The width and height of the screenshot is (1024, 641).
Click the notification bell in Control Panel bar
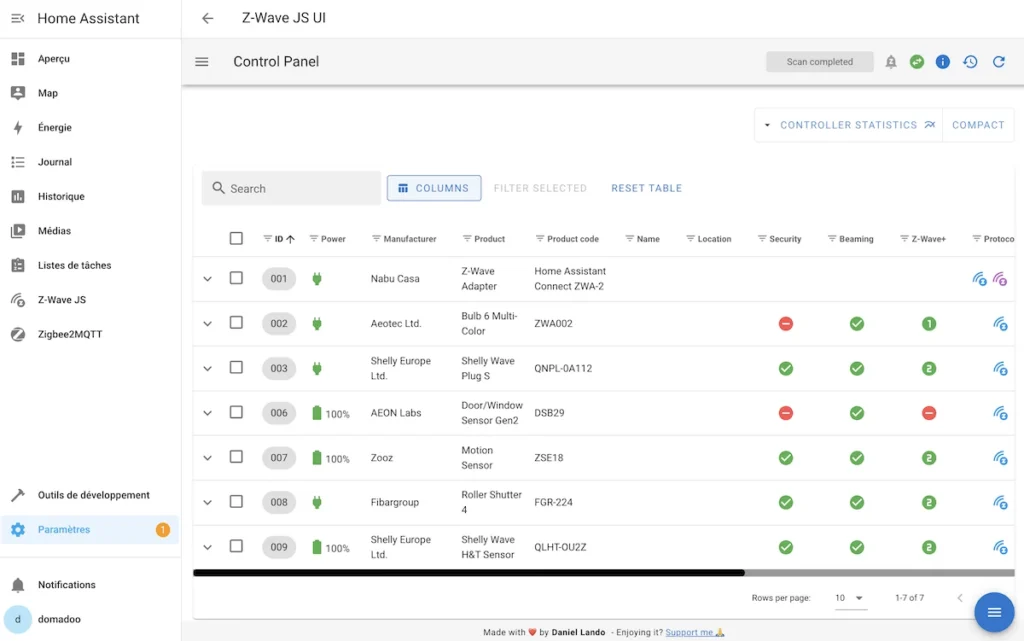point(891,62)
